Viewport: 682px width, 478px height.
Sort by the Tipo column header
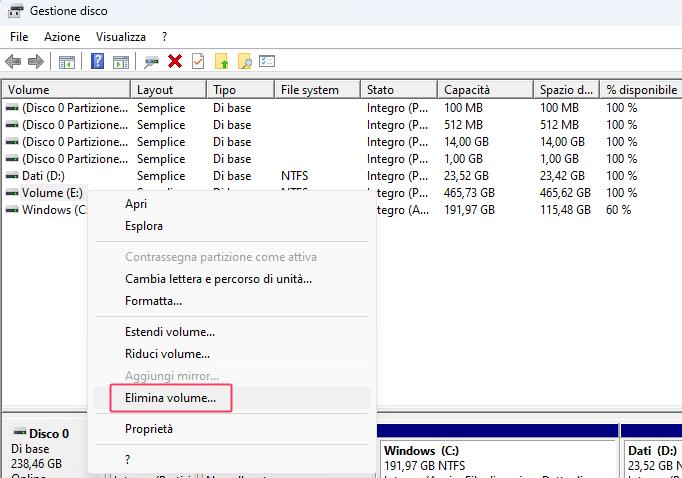point(241,90)
